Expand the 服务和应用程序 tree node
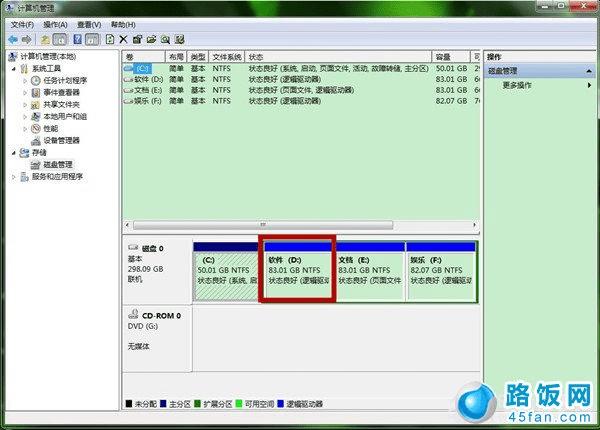Screen dimensions: 600x430 coord(14,177)
